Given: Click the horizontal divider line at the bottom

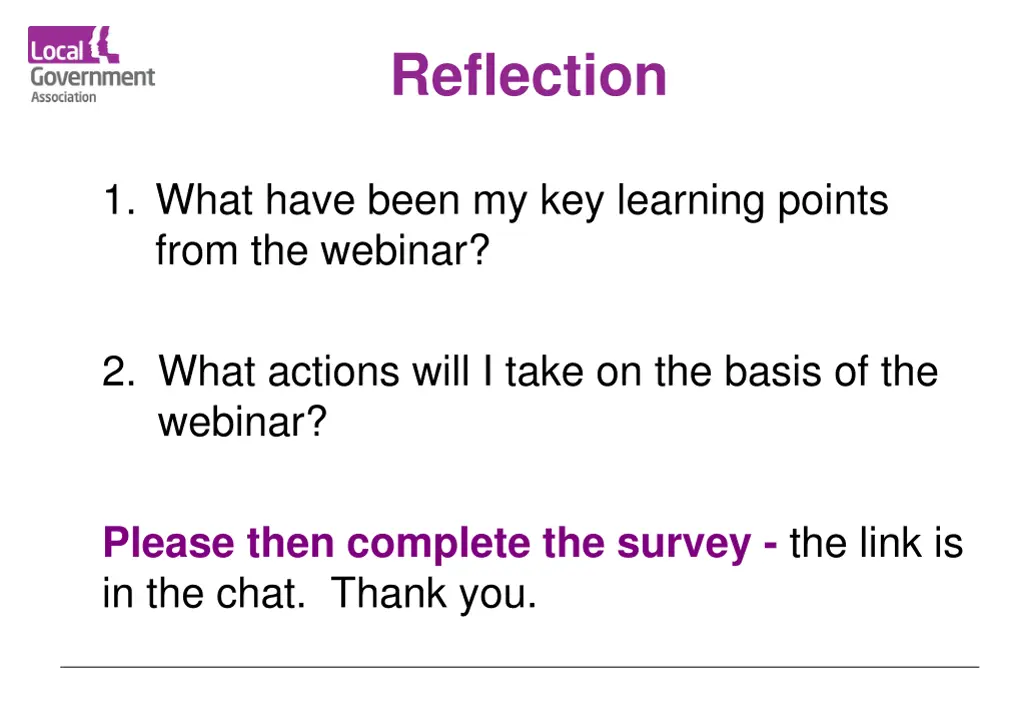Looking at the screenshot, I should point(520,667).
